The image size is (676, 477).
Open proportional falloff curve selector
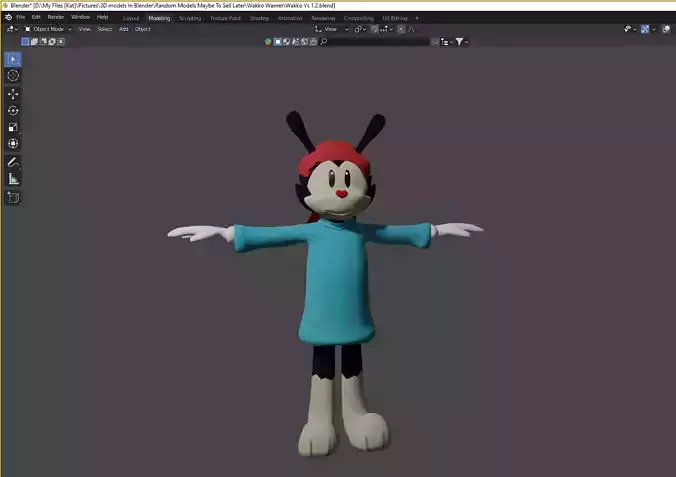[411, 29]
